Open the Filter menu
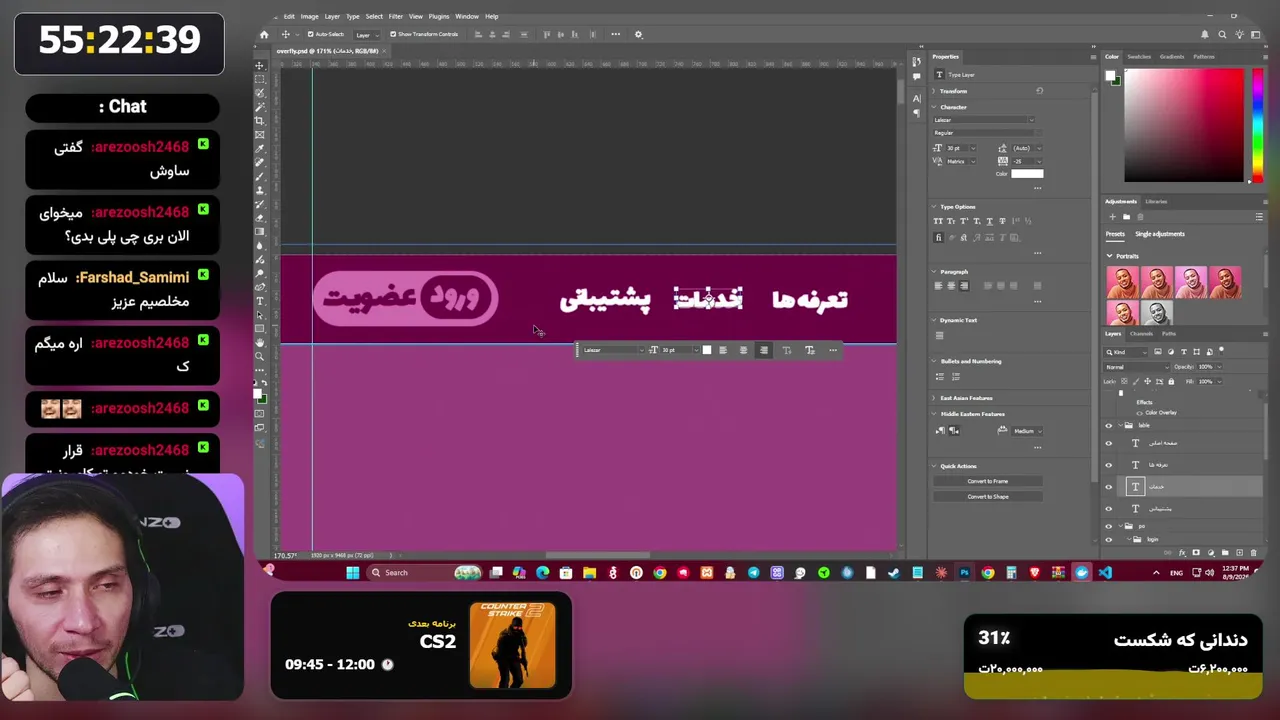Image resolution: width=1280 pixels, height=720 pixels. (396, 16)
